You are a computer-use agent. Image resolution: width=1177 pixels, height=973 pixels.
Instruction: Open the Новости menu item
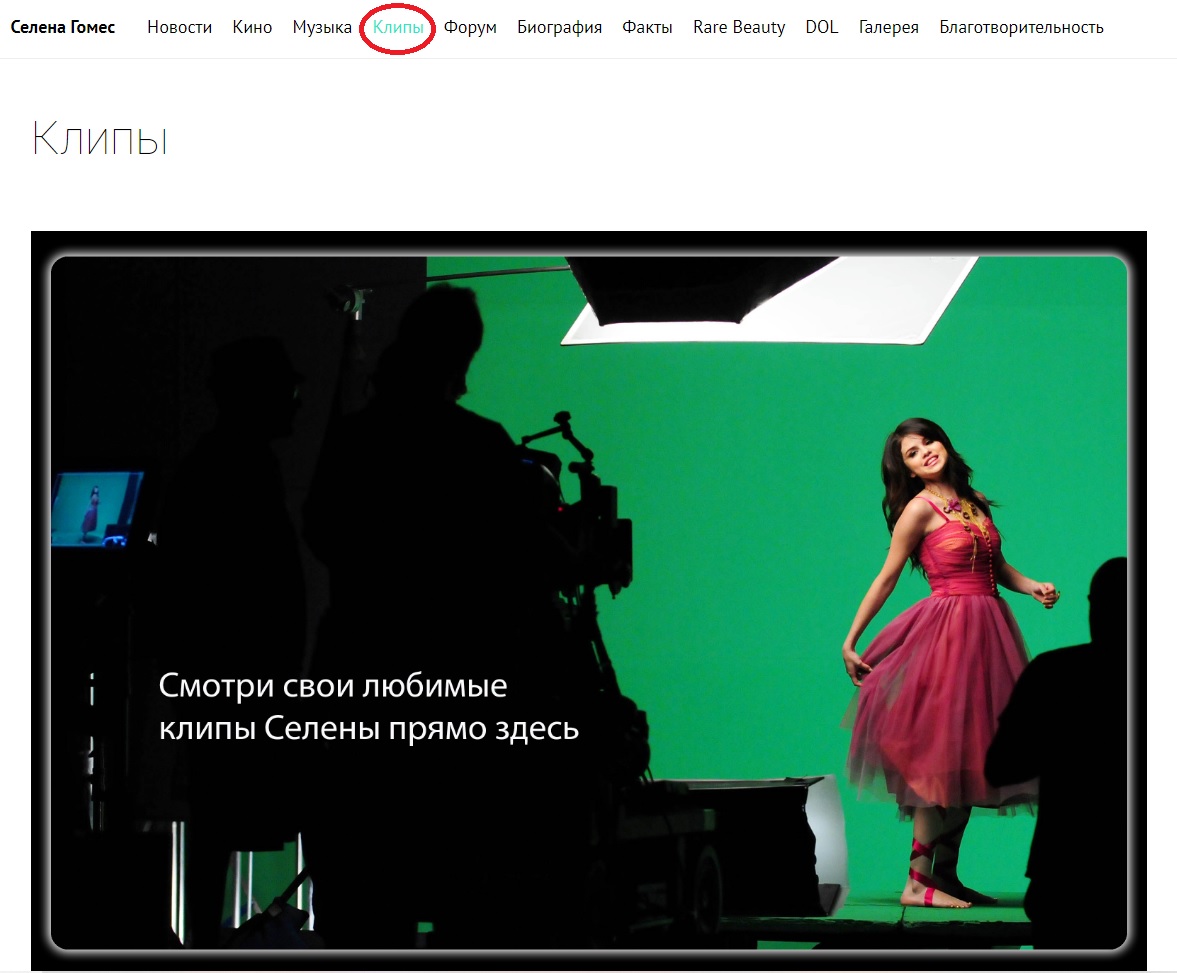(179, 28)
